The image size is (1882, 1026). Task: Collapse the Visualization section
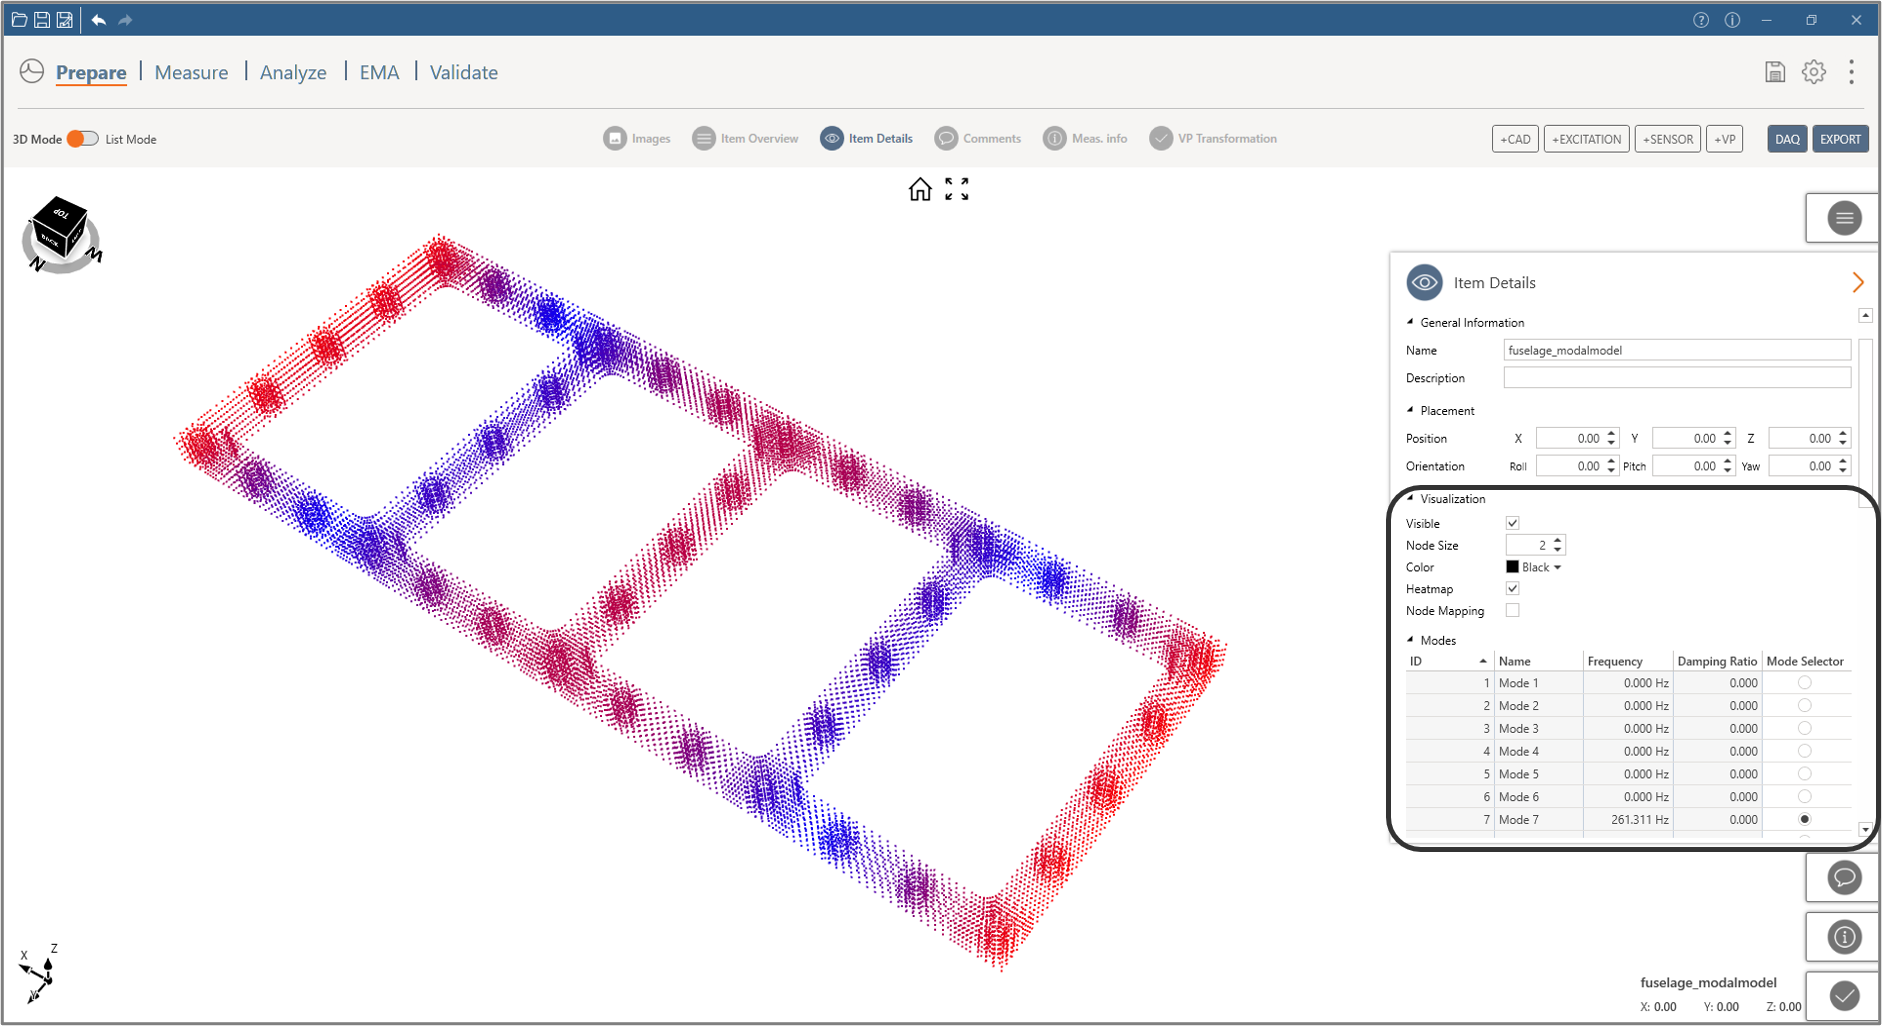tap(1411, 498)
